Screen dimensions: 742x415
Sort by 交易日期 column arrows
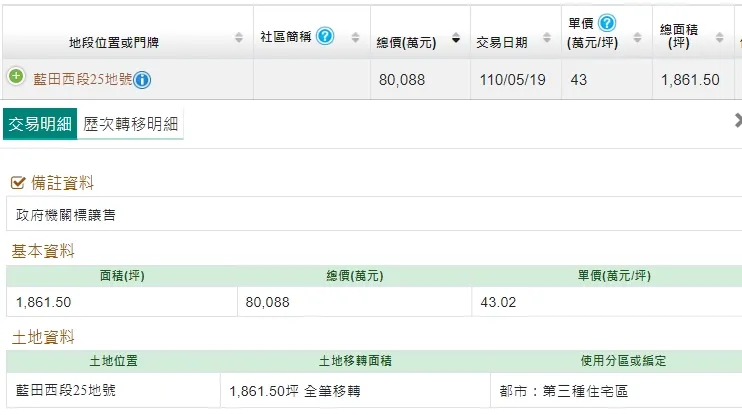coord(547,37)
